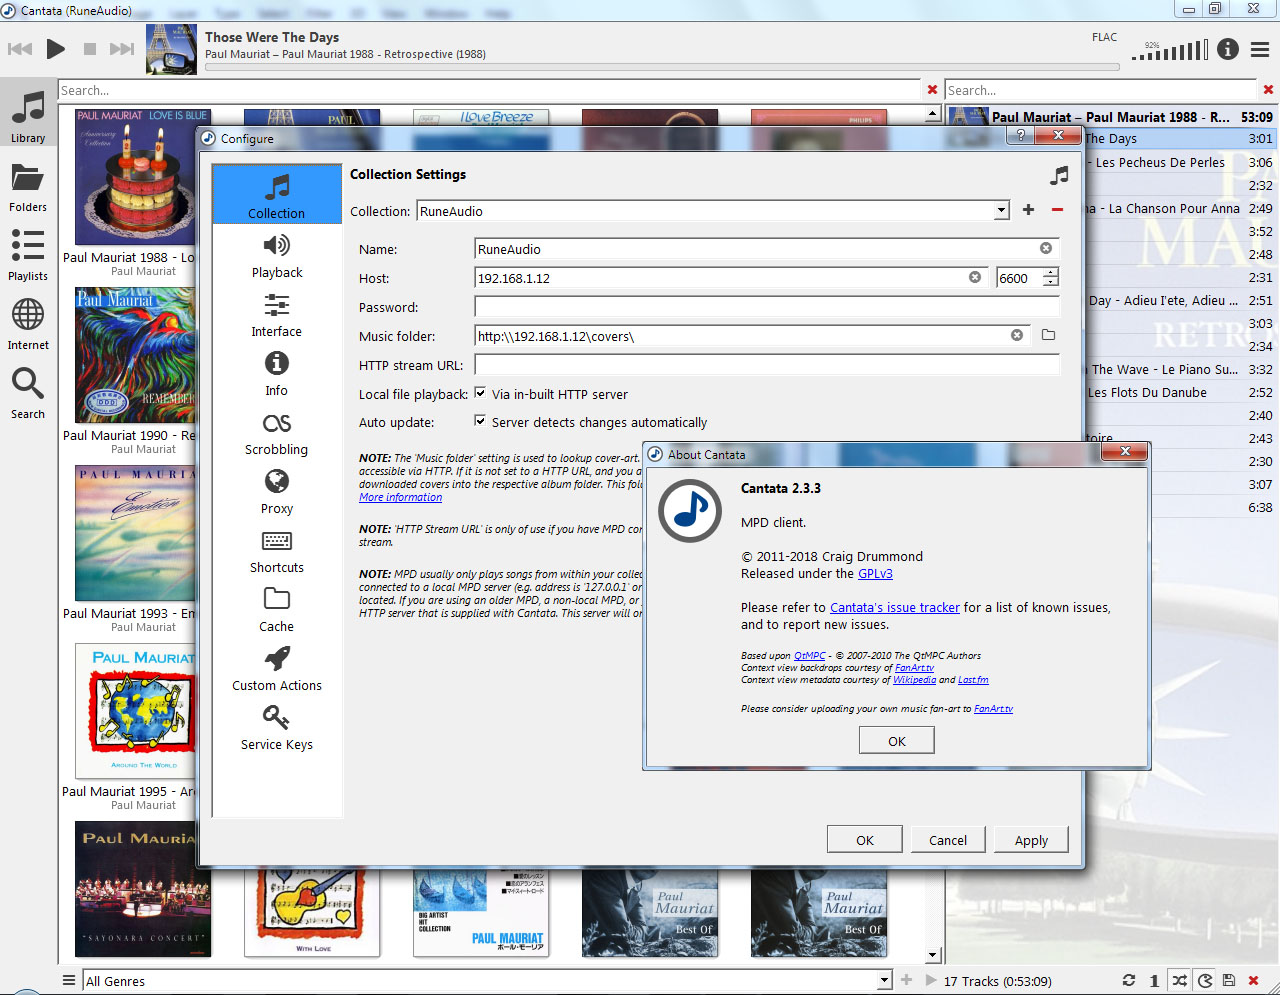Select Playback in Configure sidebar
The height and width of the screenshot is (995, 1280).
[277, 257]
